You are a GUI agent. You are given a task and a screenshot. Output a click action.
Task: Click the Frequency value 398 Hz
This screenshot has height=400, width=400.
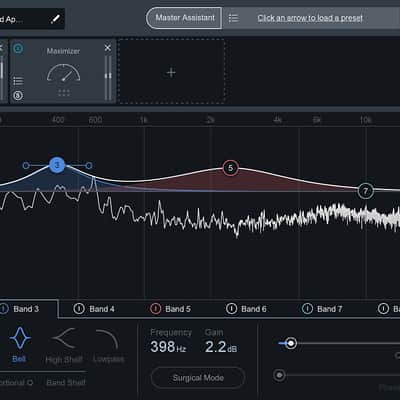tap(168, 347)
